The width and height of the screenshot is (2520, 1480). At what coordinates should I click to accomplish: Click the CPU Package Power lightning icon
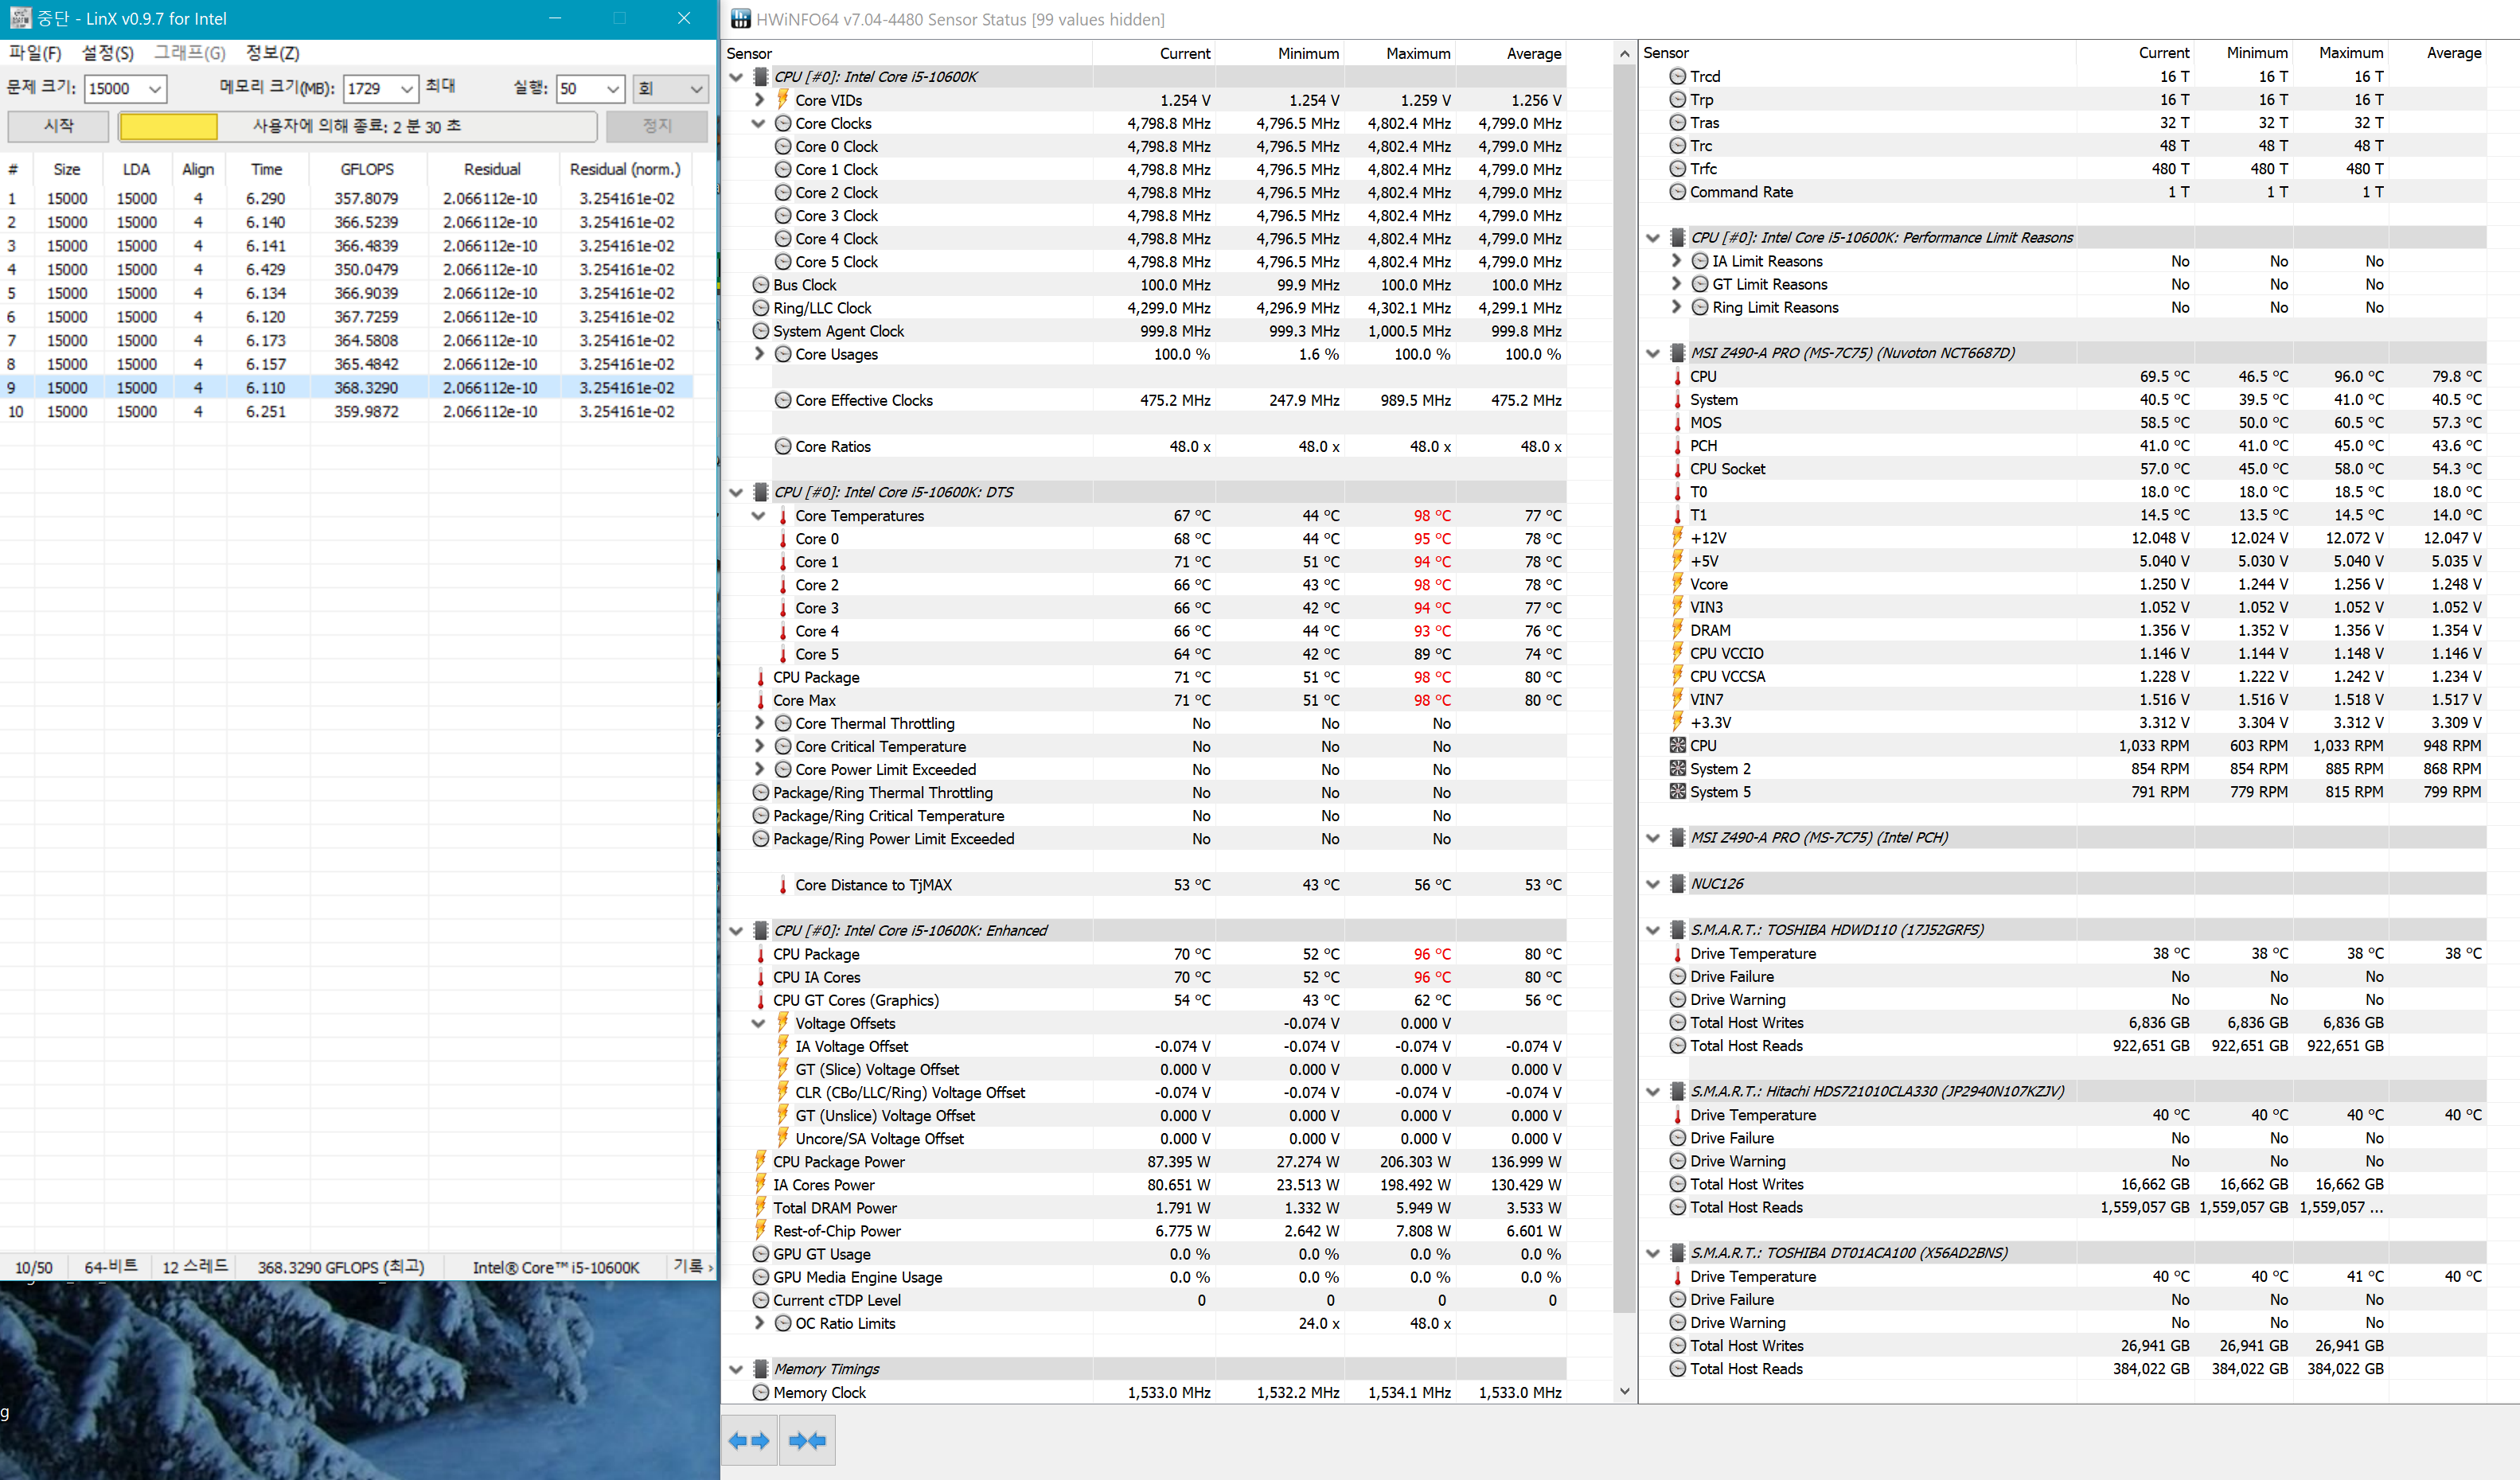pyautogui.click(x=761, y=1161)
